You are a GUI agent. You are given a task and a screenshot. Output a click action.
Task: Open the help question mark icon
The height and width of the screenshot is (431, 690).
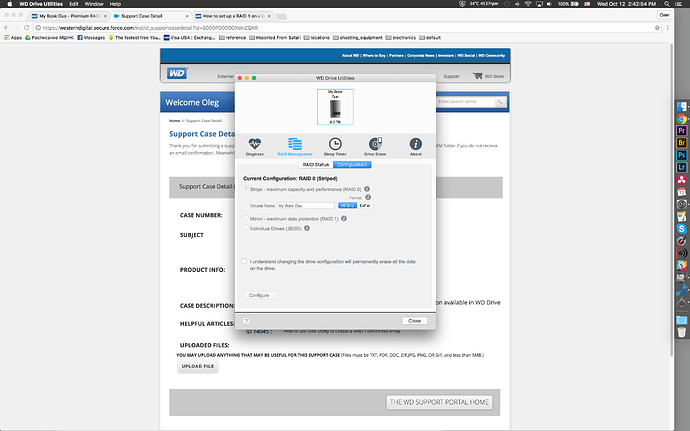point(246,321)
